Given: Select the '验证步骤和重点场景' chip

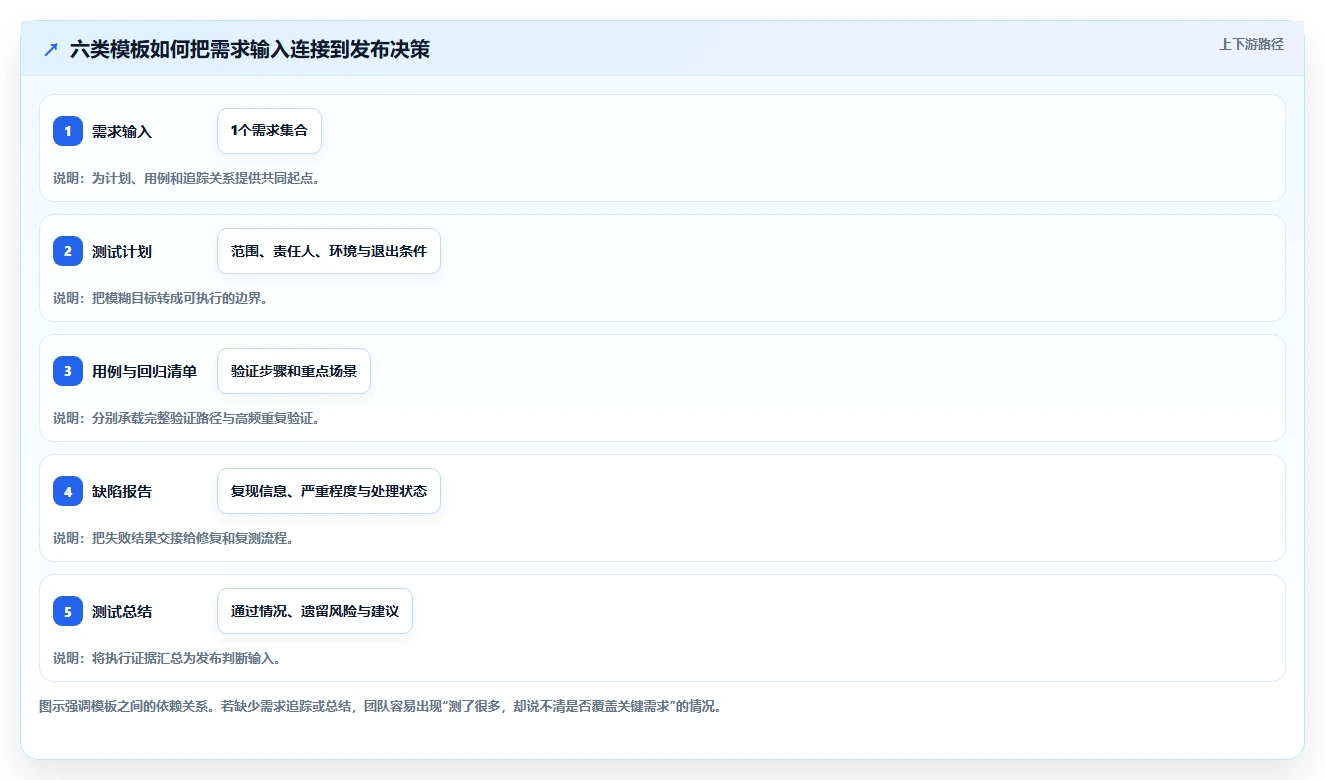Looking at the screenshot, I should click(x=294, y=371).
